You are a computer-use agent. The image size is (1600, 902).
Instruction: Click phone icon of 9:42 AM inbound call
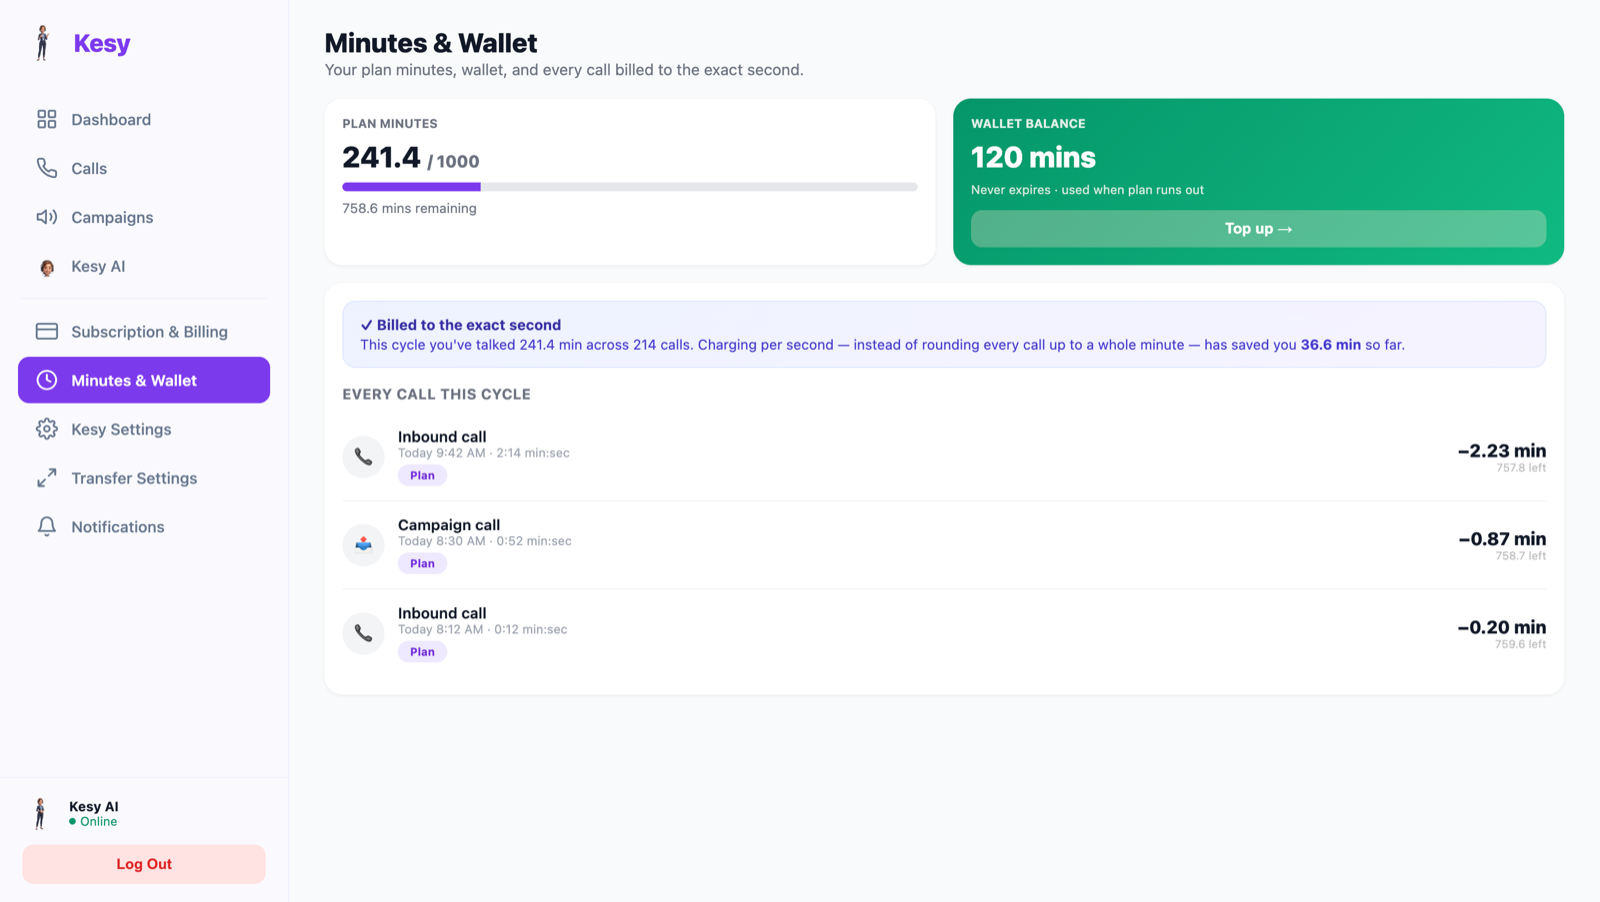(x=363, y=456)
